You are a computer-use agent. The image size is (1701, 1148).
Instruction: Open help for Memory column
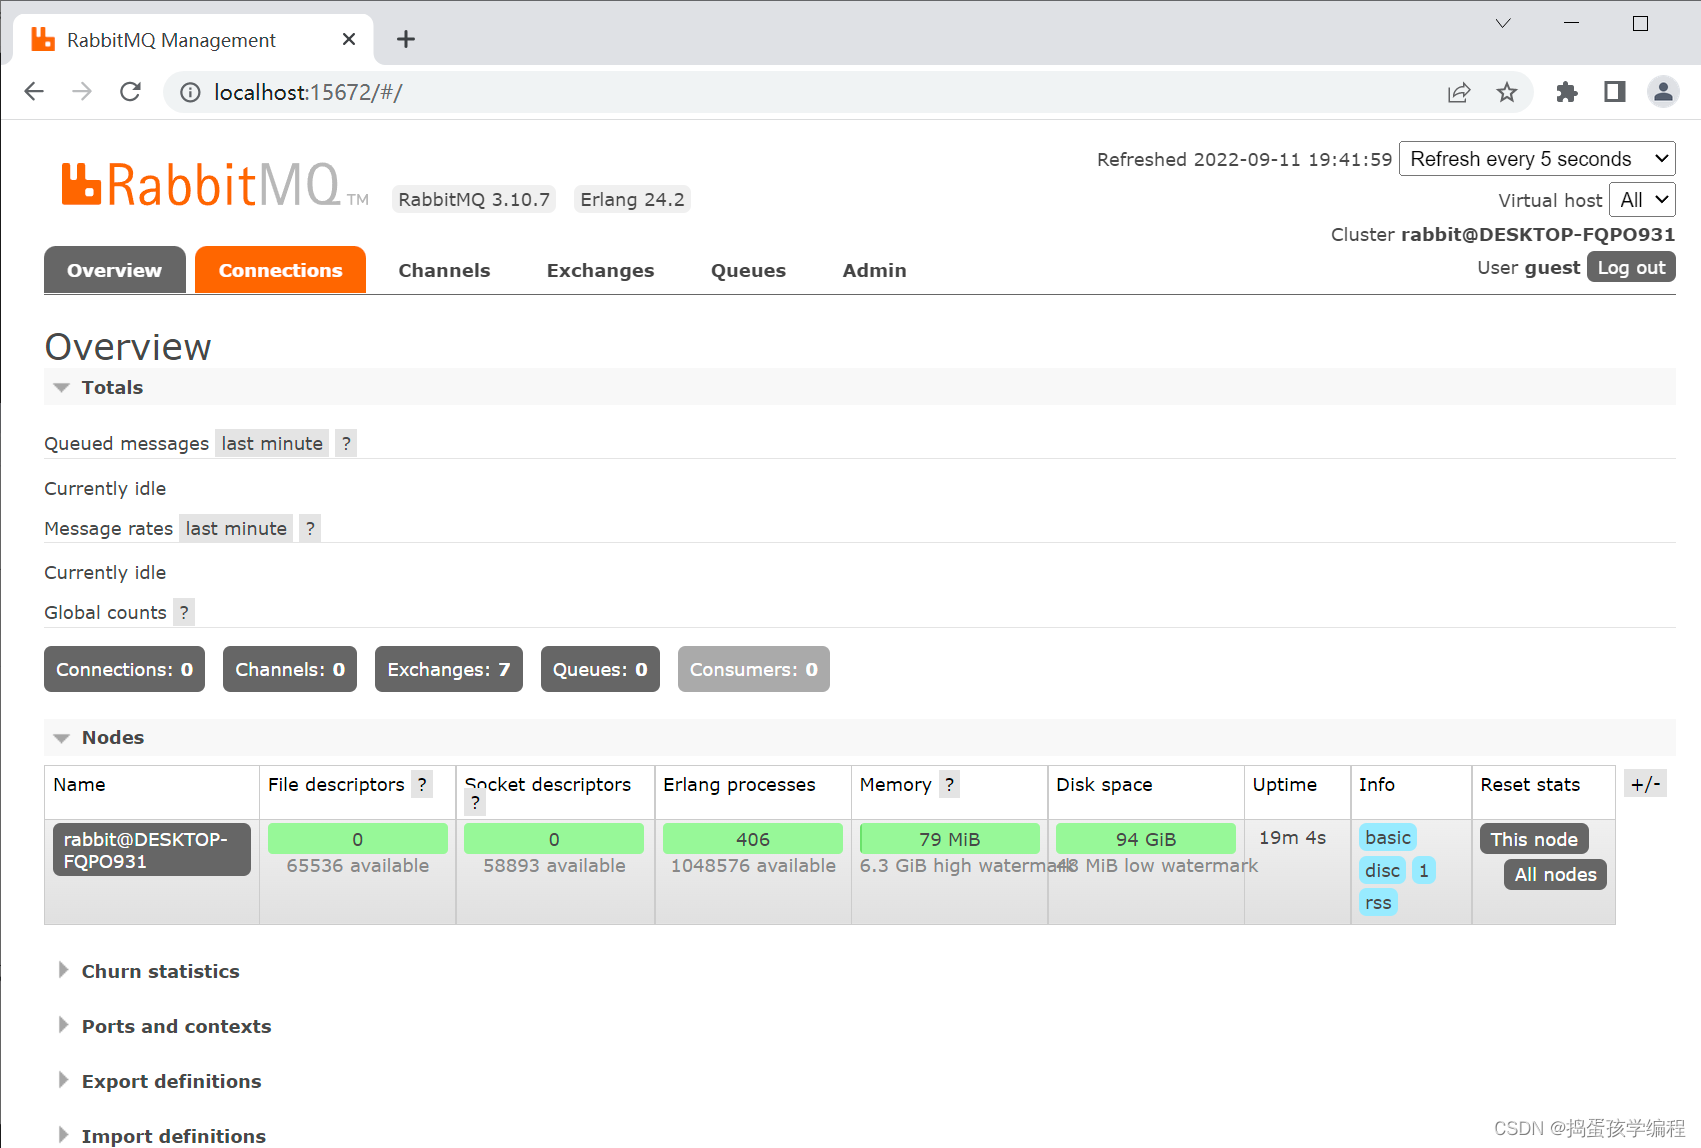coord(949,785)
